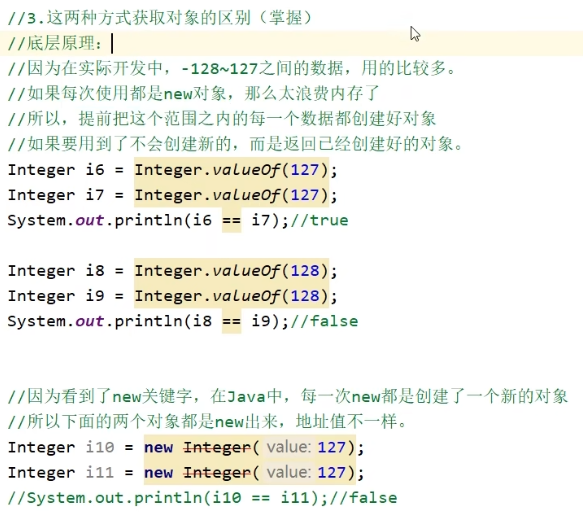Image resolution: width=583 pixels, height=512 pixels.
Task: Click the number 128 in the i8 line
Action: pyautogui.click(x=305, y=271)
